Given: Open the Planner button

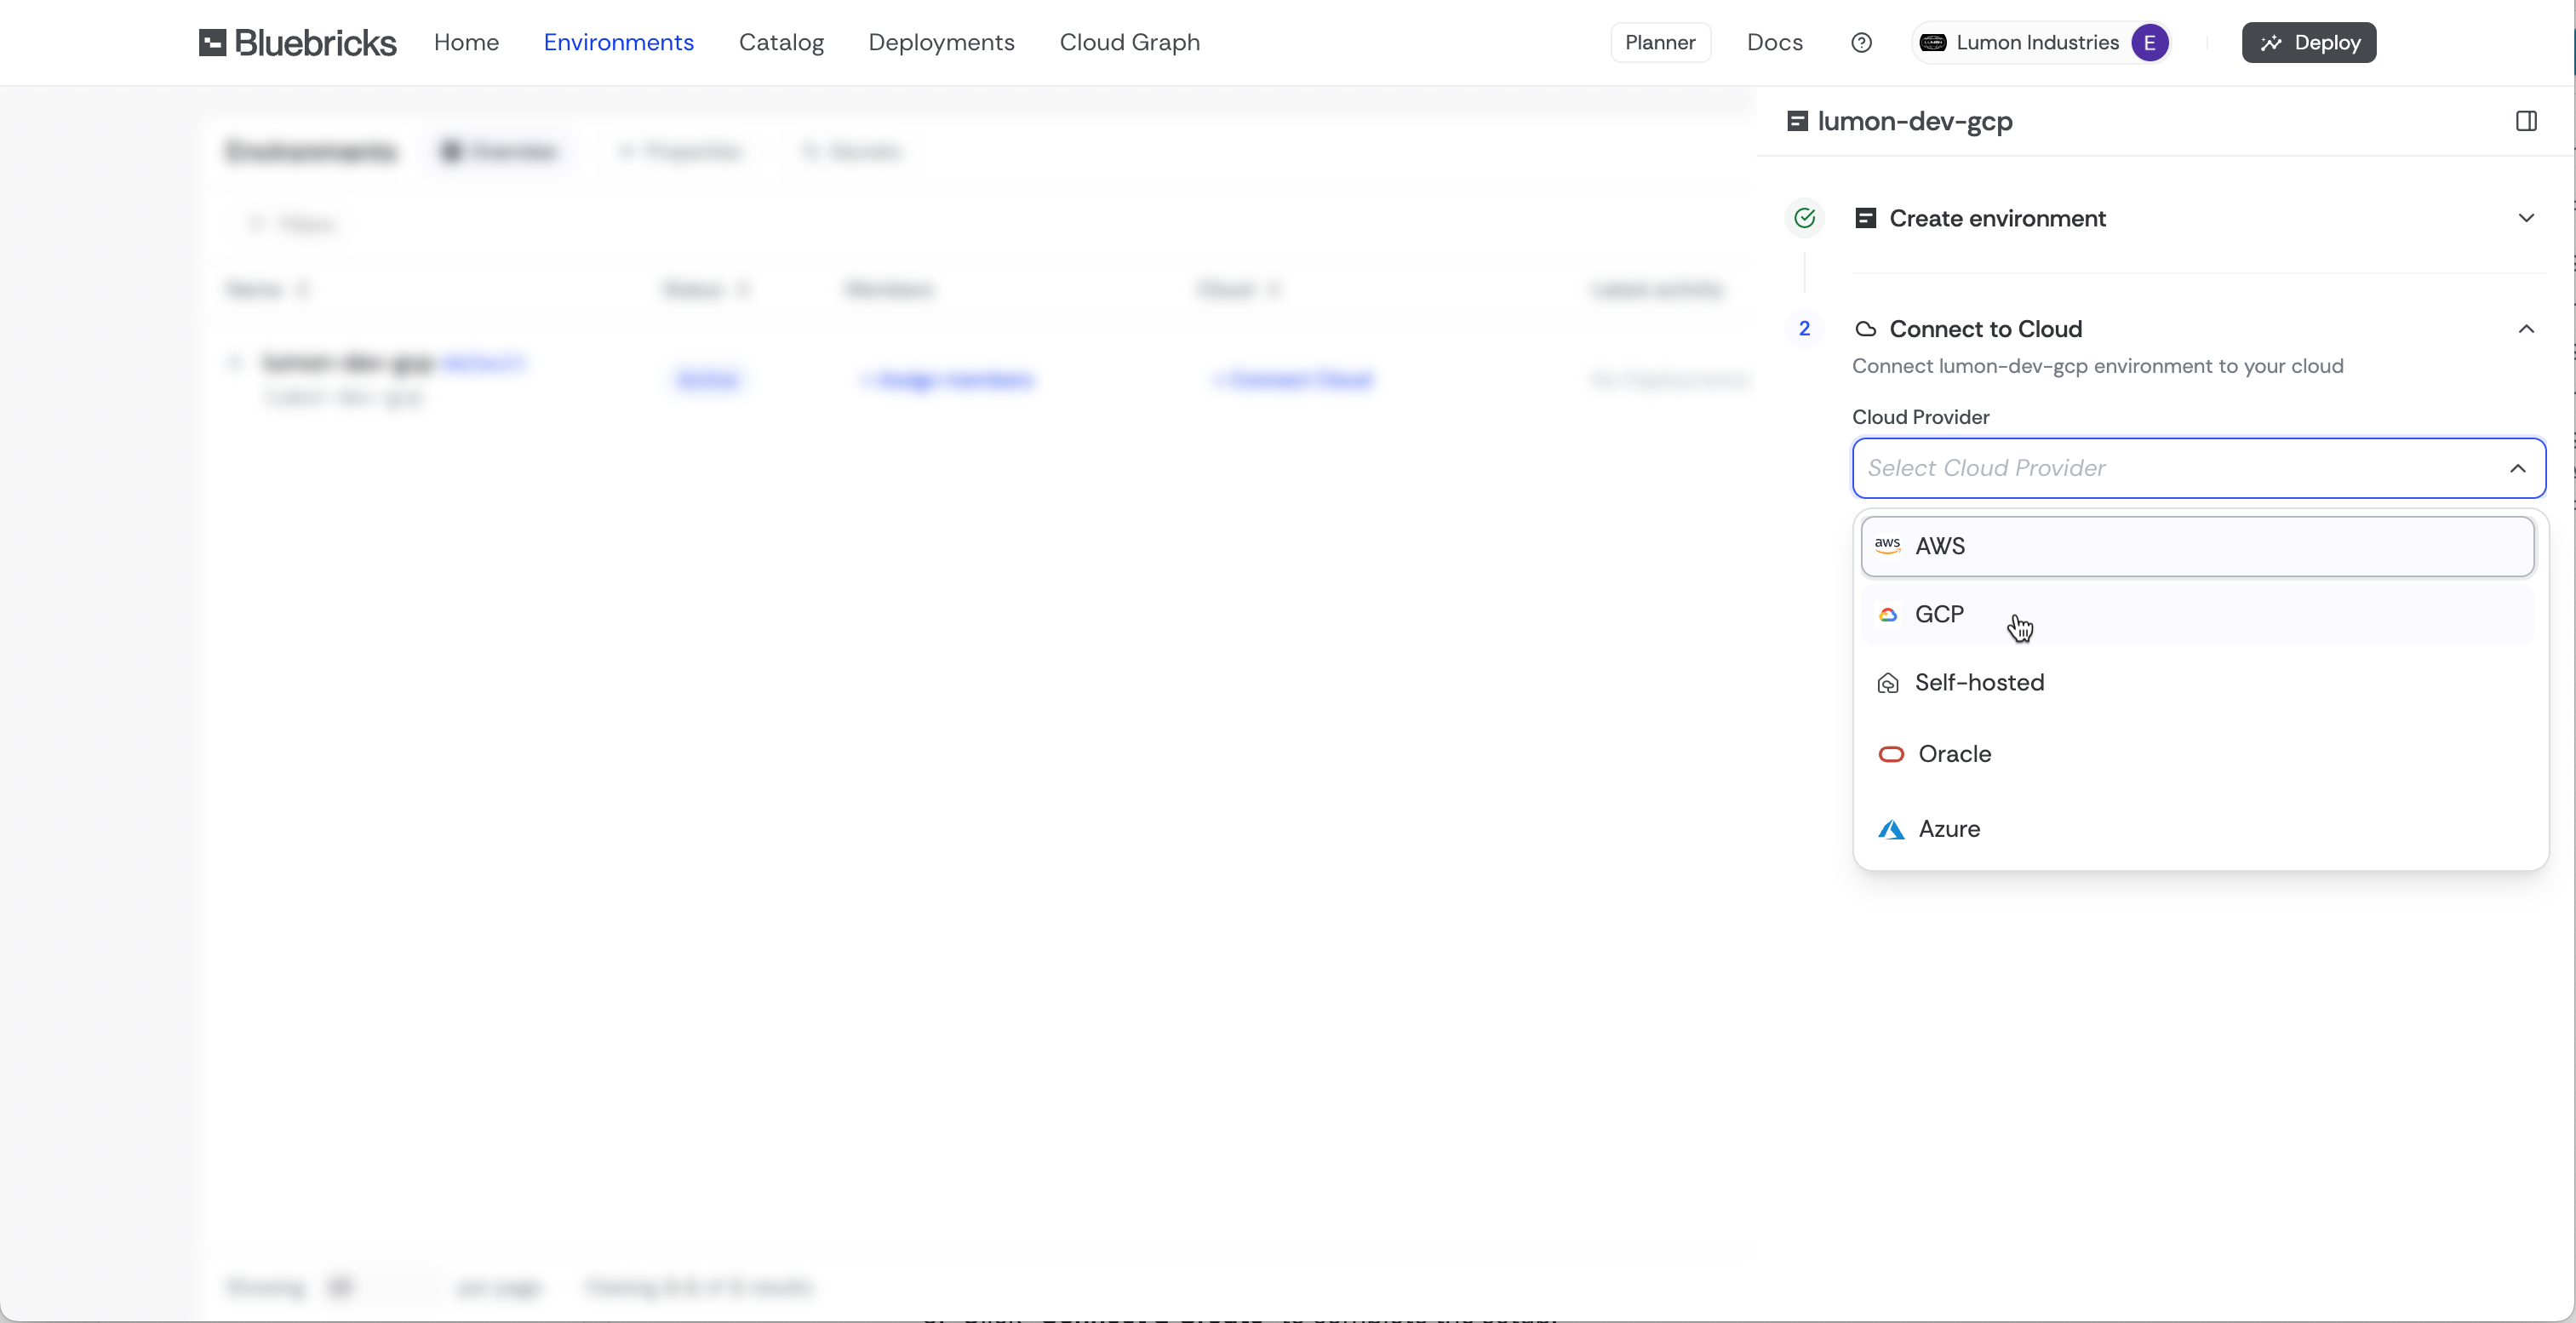Looking at the screenshot, I should coord(1660,42).
